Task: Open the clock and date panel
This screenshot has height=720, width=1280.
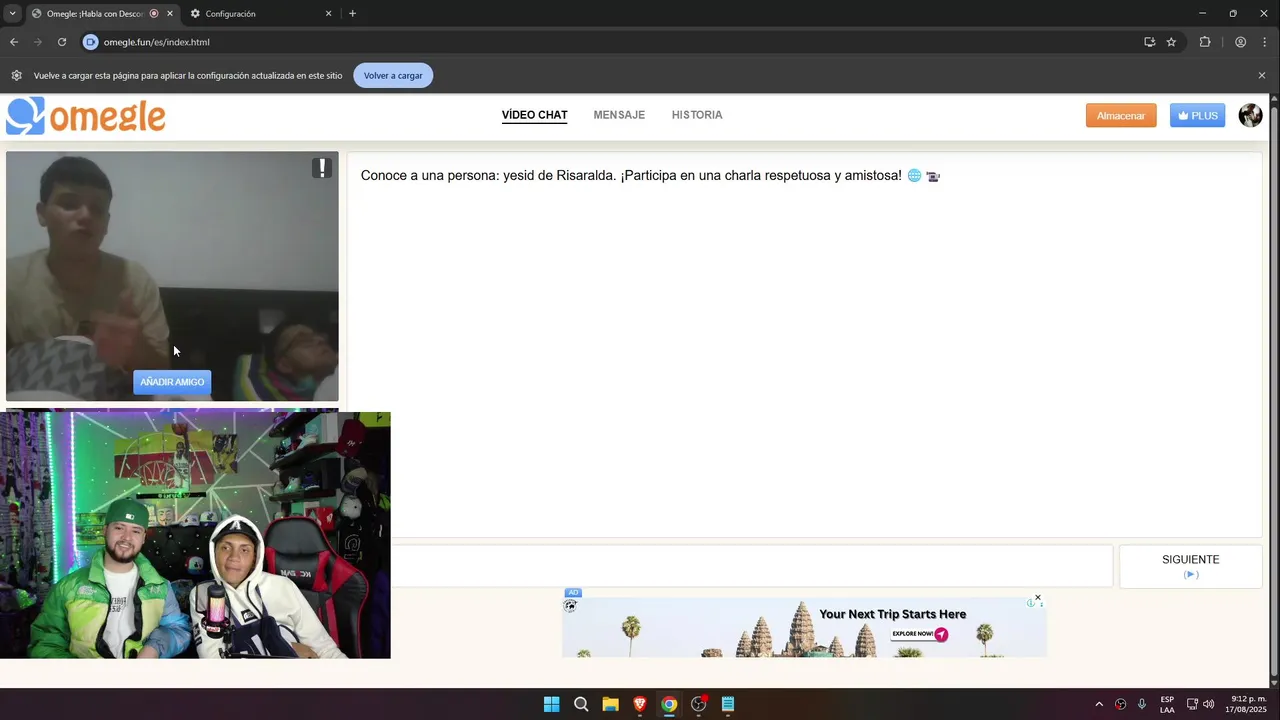Action: 1247,704
